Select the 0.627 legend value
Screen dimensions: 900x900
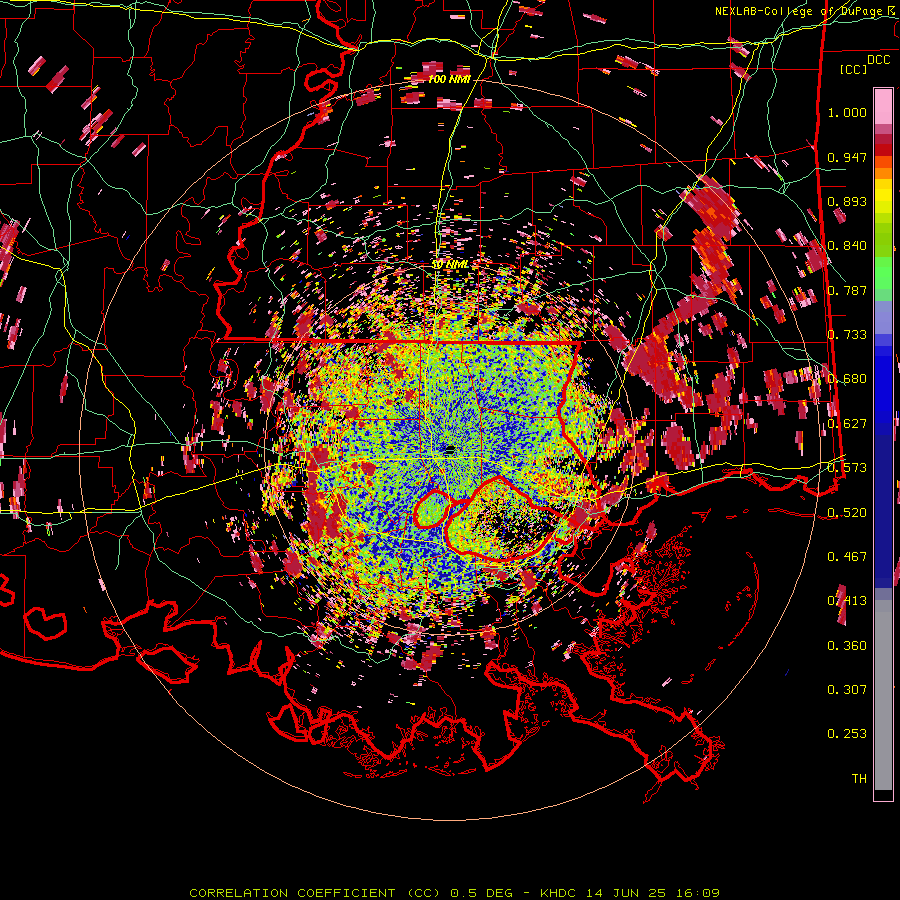coord(847,424)
